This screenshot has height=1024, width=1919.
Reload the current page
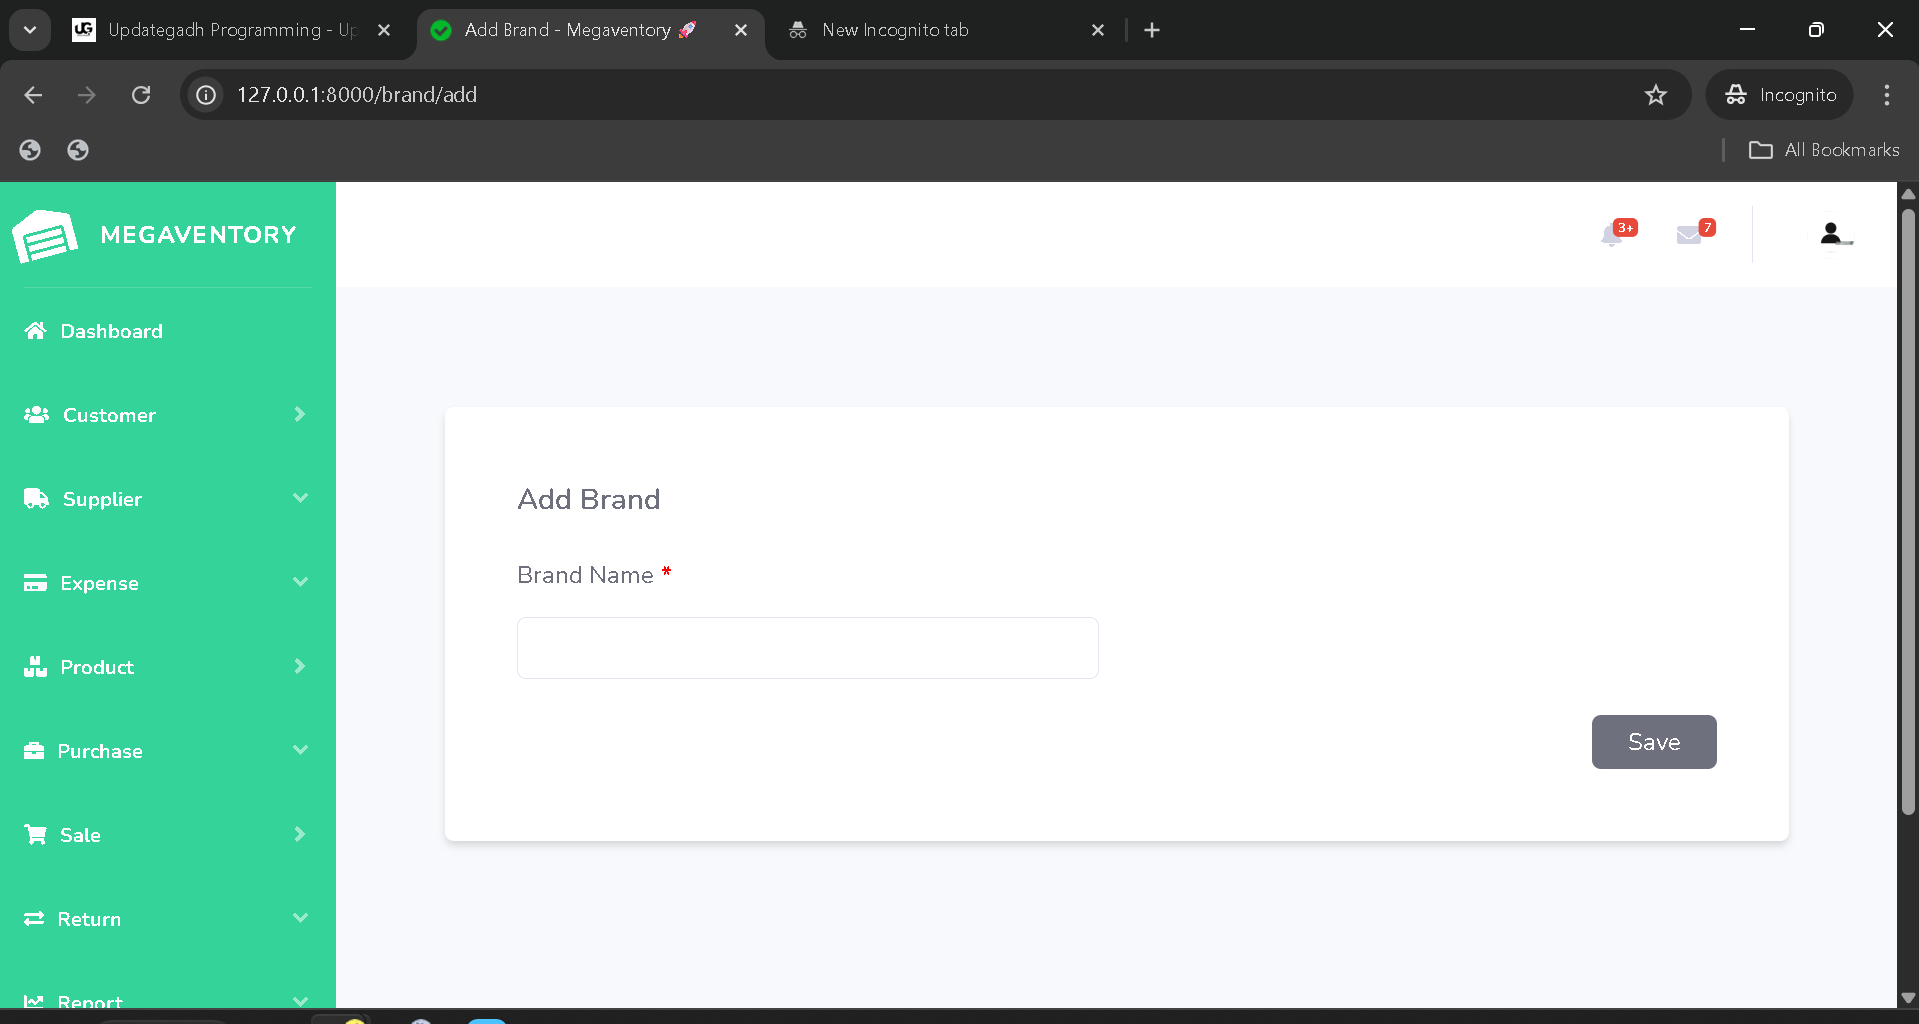tap(141, 95)
